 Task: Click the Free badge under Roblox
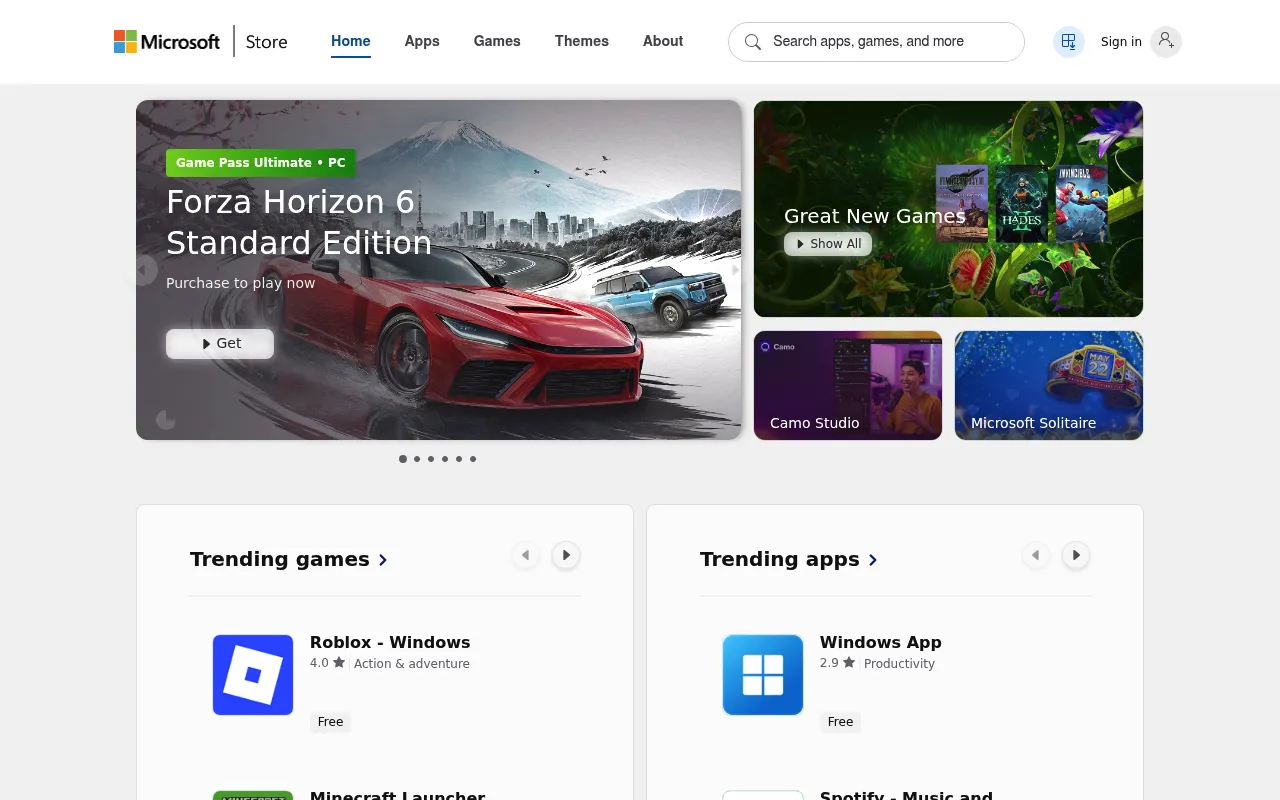[330, 722]
